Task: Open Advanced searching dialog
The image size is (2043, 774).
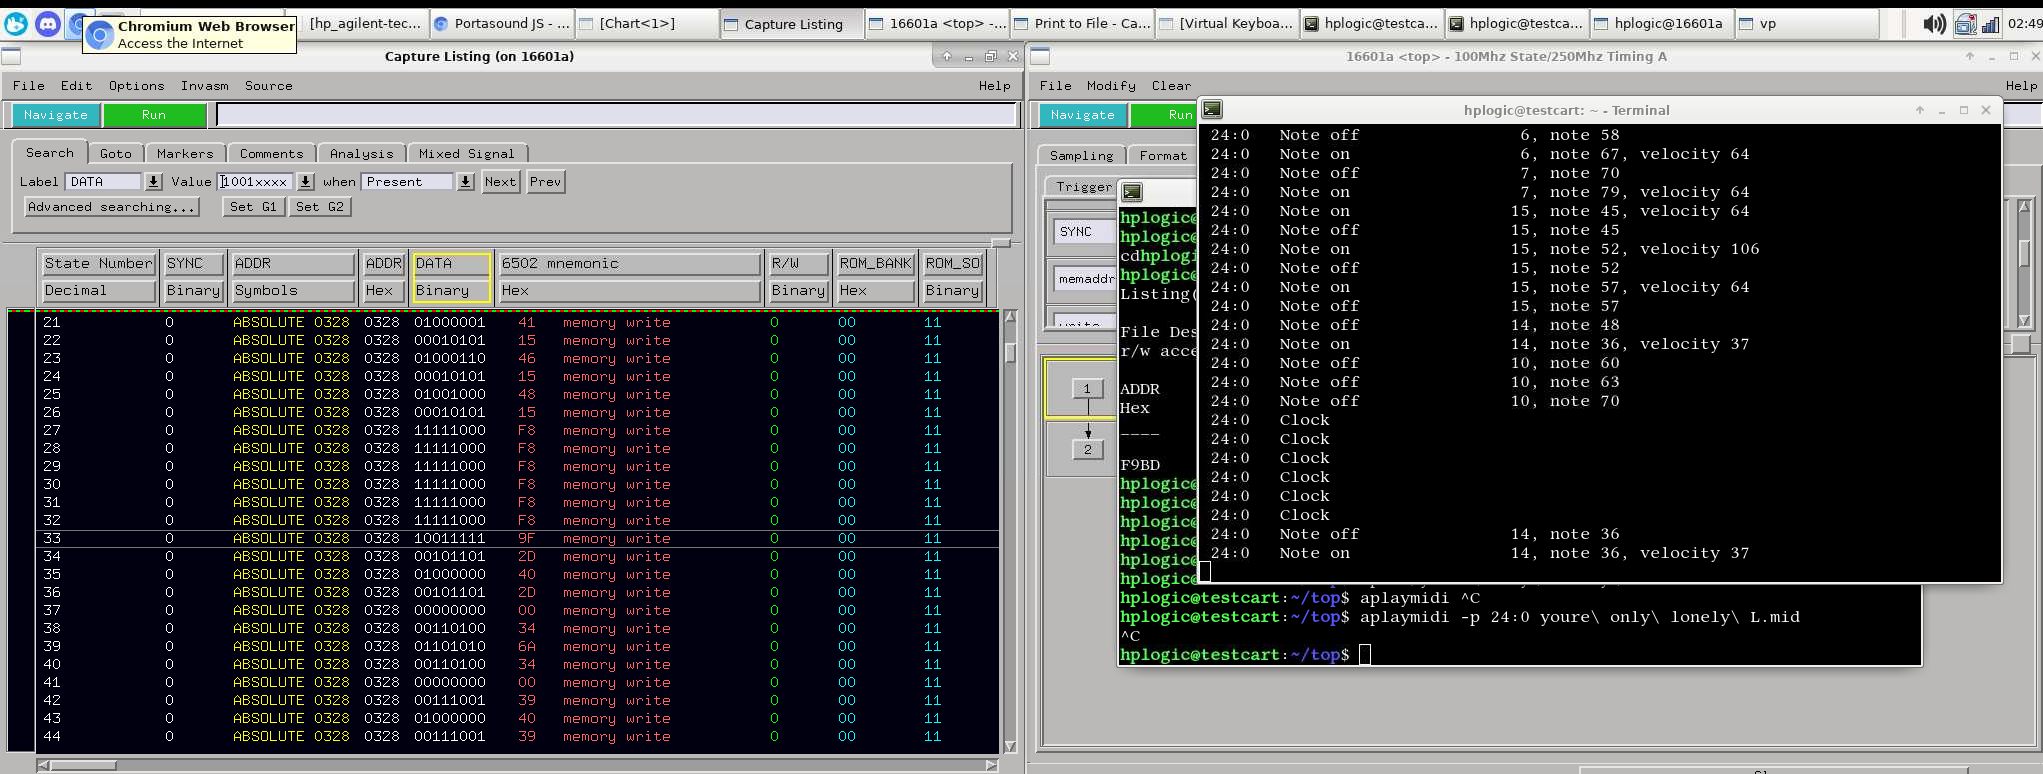Action: point(111,207)
